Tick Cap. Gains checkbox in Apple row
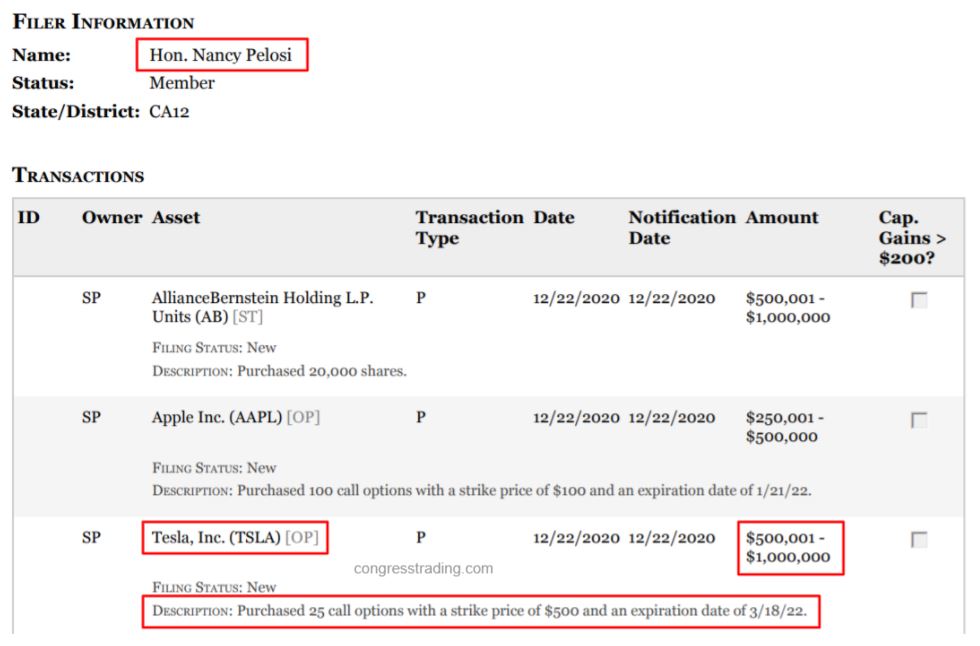The height and width of the screenshot is (646, 980). point(919,420)
